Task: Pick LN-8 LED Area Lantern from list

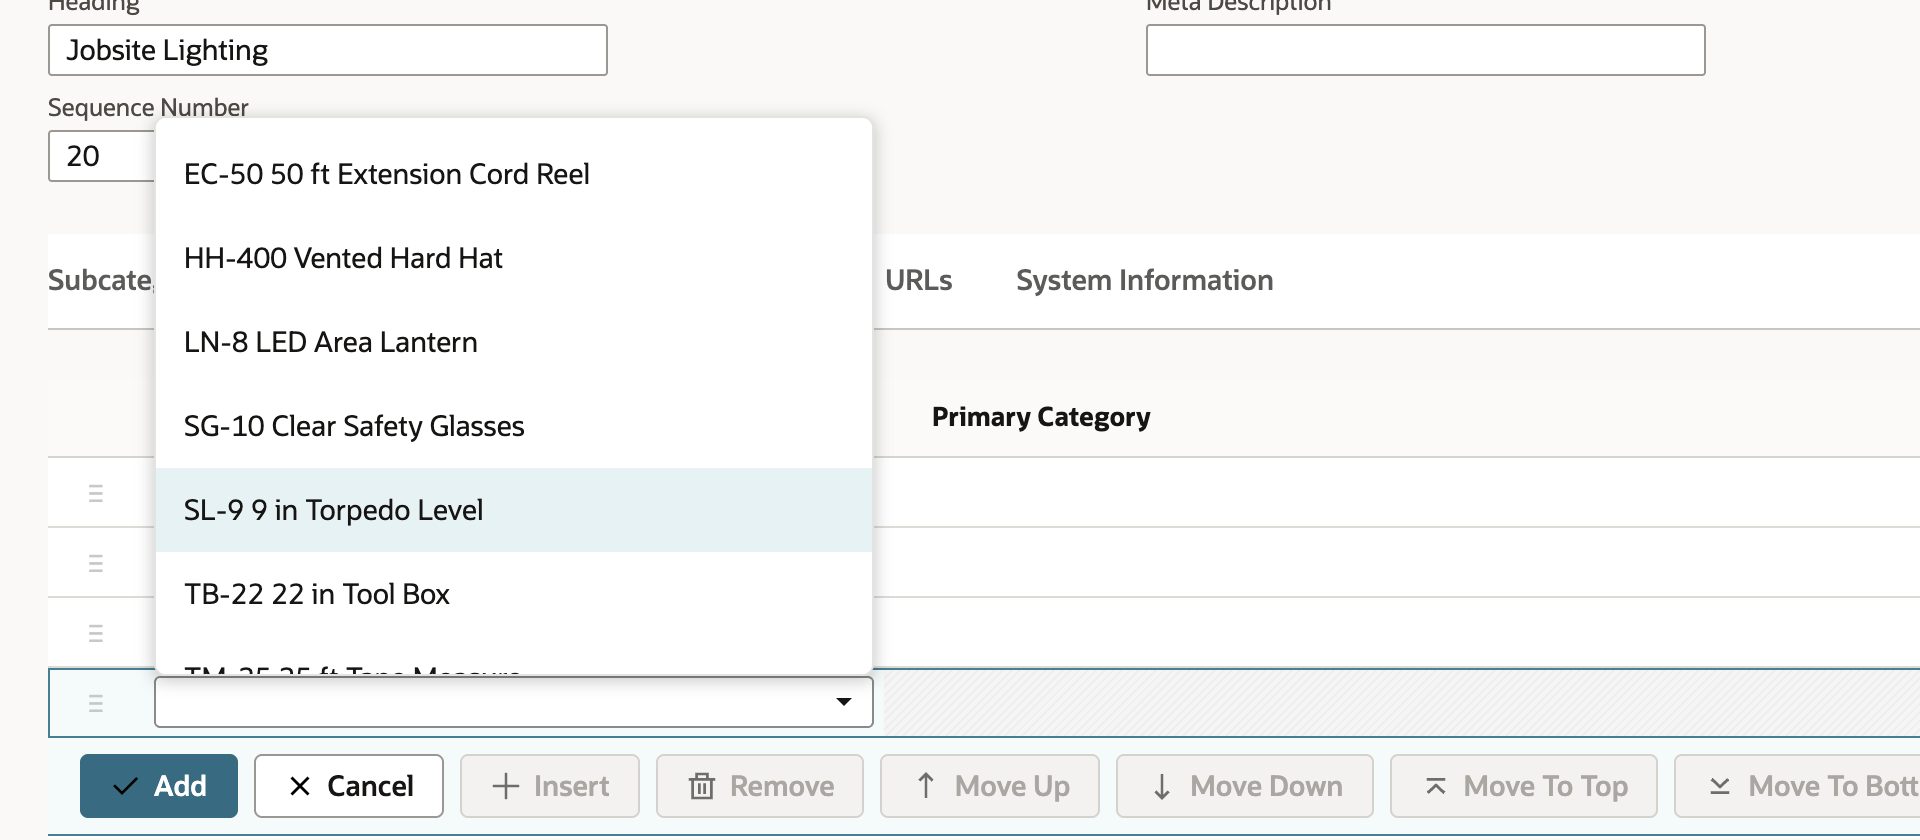Action: click(514, 342)
